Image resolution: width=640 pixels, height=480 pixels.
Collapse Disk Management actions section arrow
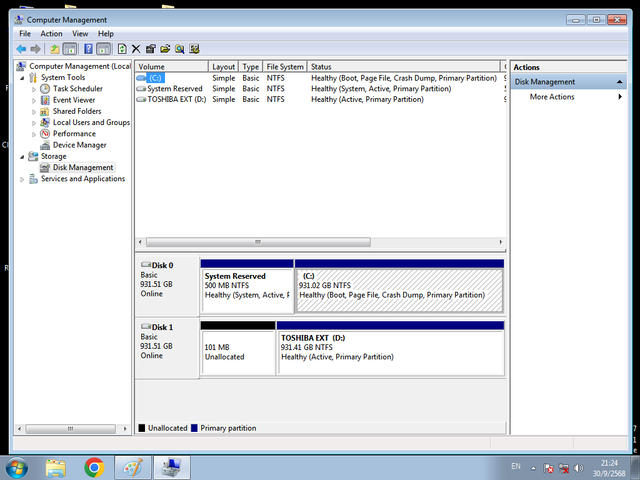620,82
